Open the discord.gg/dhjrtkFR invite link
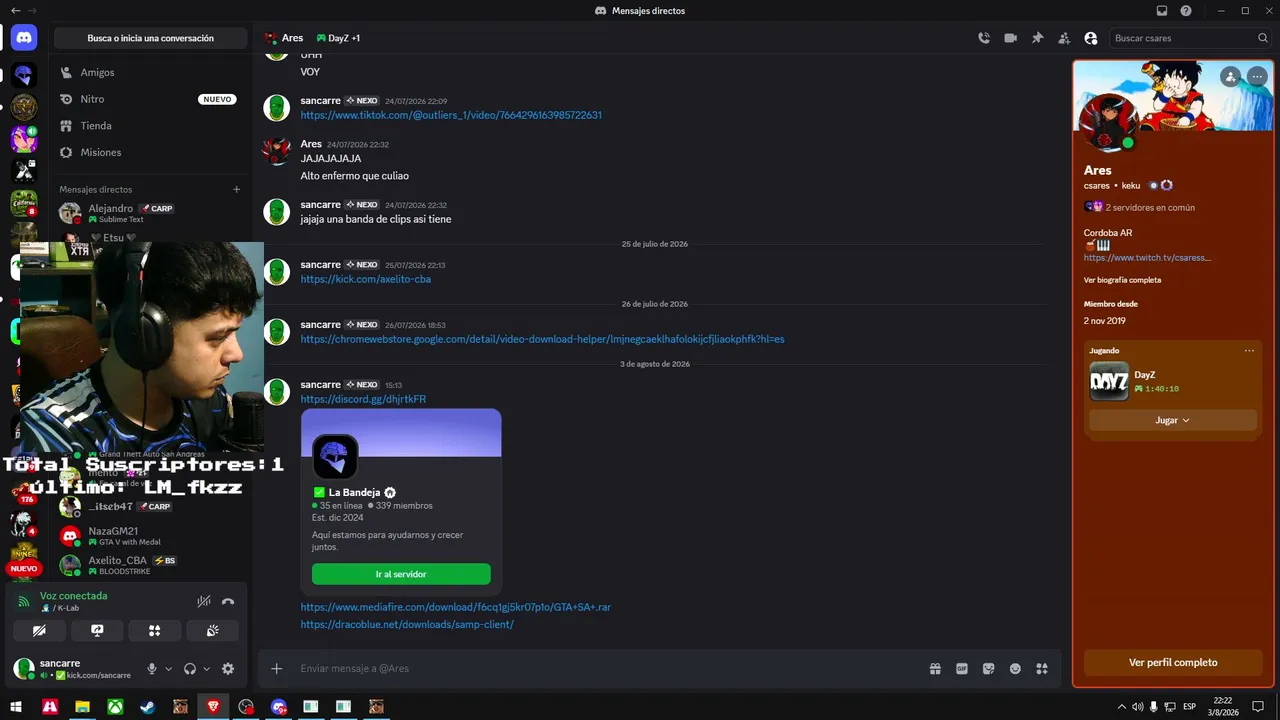Image resolution: width=1280 pixels, height=720 pixels. 363,399
